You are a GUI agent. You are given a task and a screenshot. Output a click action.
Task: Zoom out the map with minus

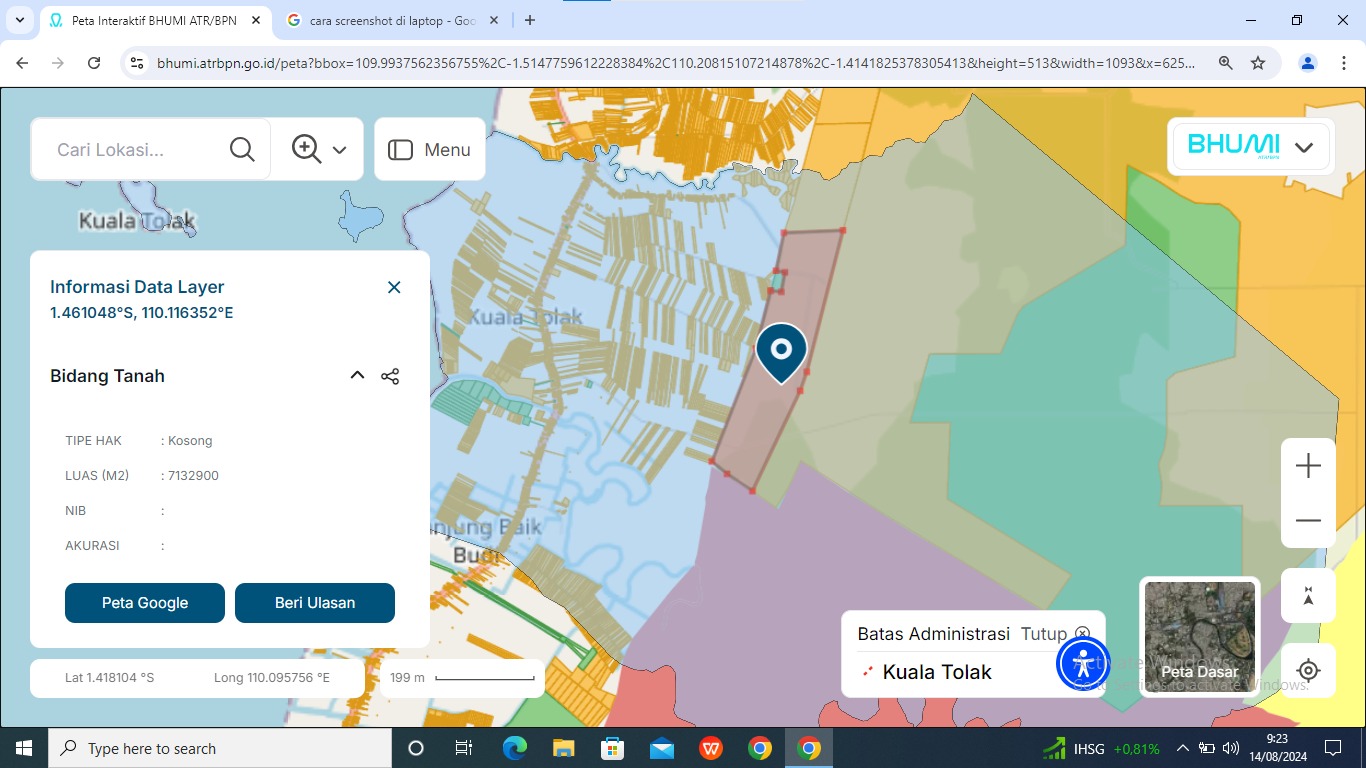pos(1308,521)
